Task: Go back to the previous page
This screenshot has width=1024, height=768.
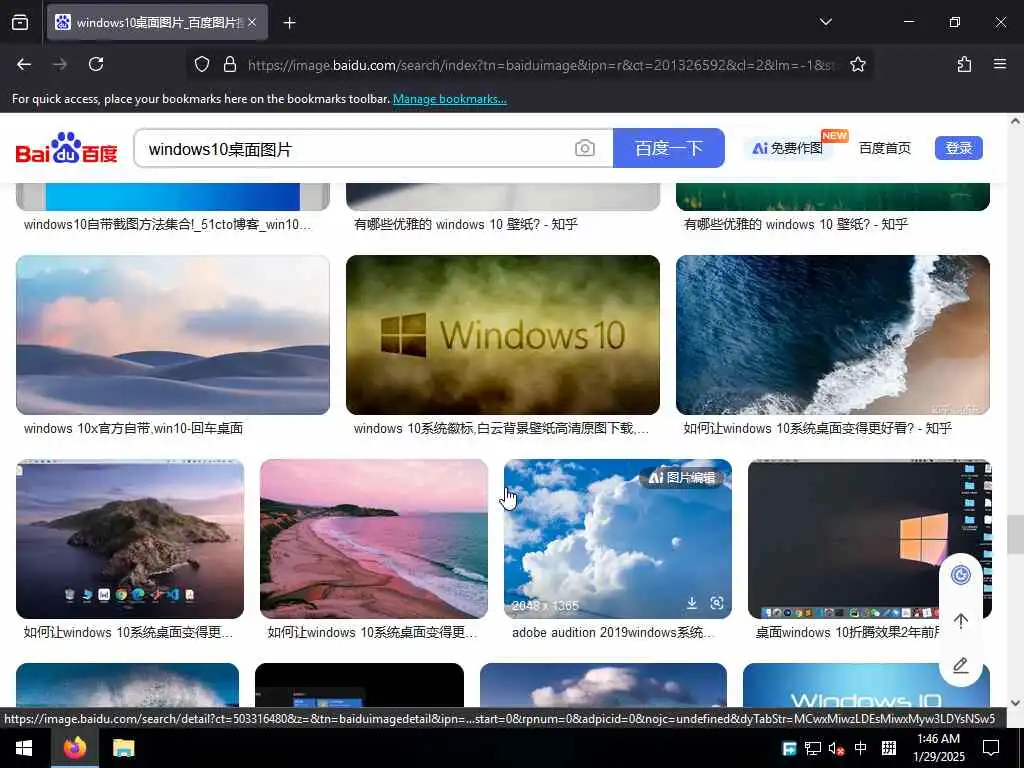Action: 24,64
